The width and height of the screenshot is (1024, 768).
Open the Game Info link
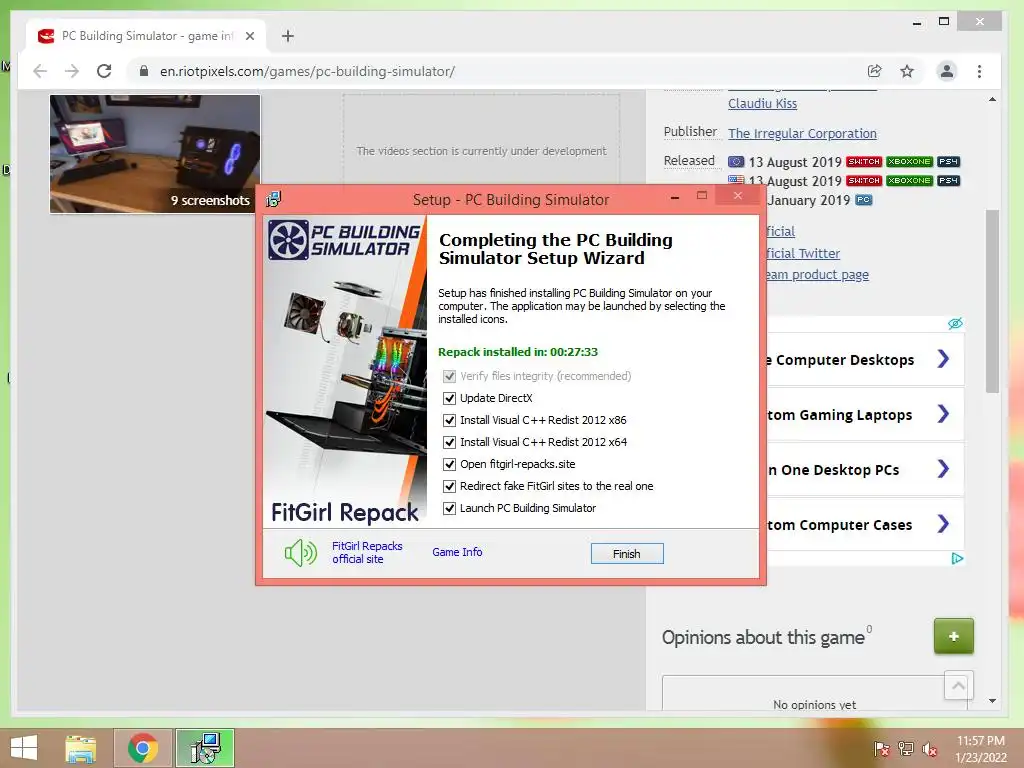tap(457, 552)
